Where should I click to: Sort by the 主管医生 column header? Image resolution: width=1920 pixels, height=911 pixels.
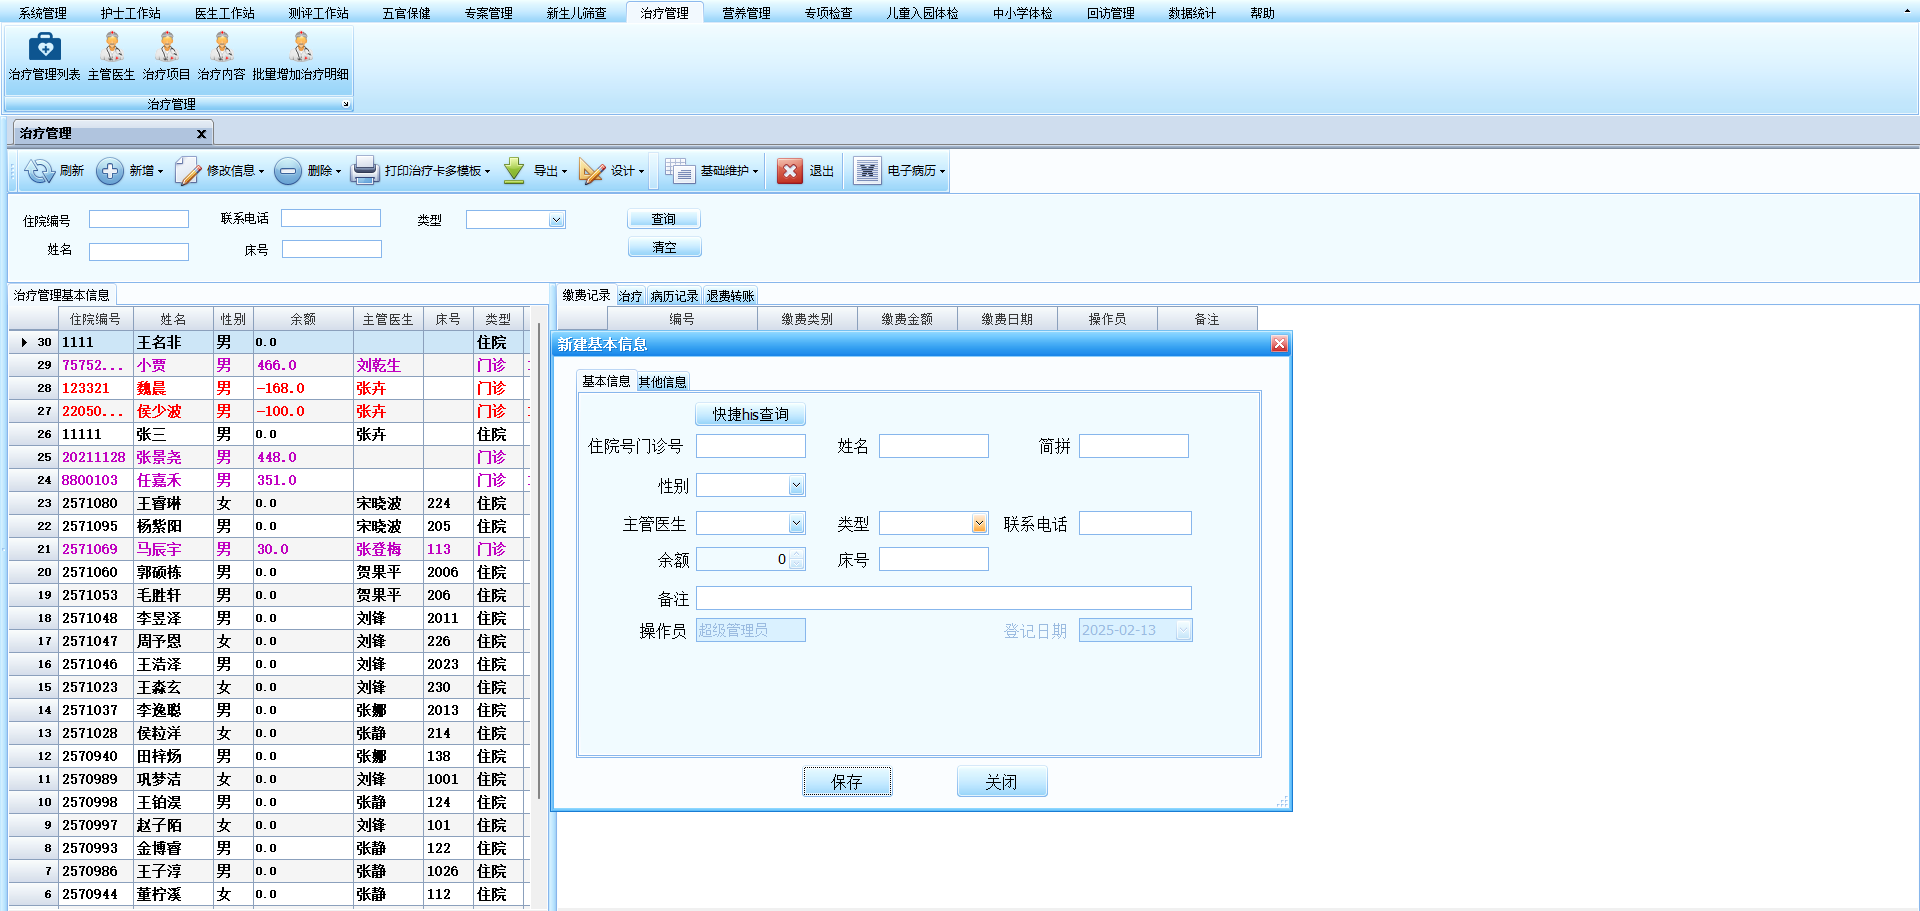[388, 319]
